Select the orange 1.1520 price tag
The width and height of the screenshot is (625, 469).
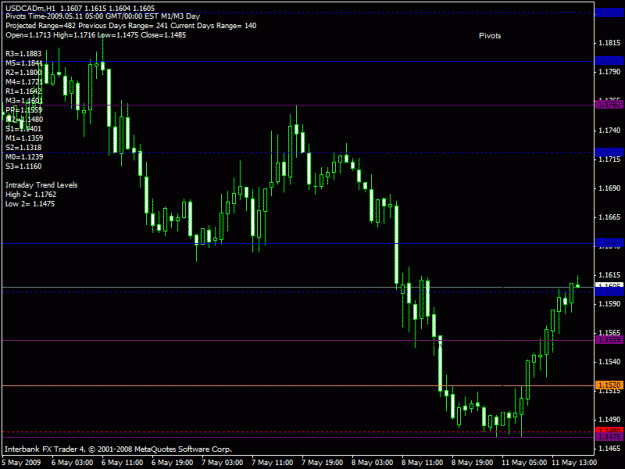(x=609, y=385)
